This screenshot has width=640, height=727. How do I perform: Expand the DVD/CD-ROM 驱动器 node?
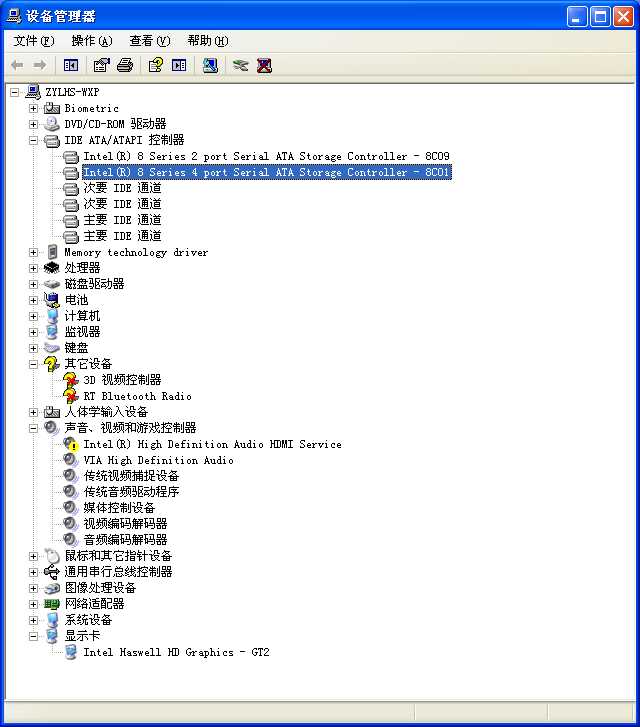pyautogui.click(x=33, y=124)
